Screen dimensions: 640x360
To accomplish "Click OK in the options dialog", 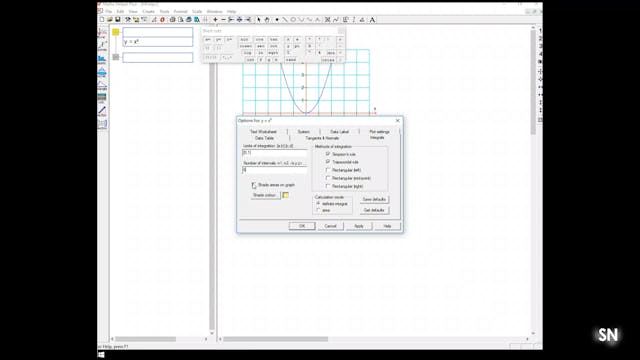I will (x=302, y=226).
